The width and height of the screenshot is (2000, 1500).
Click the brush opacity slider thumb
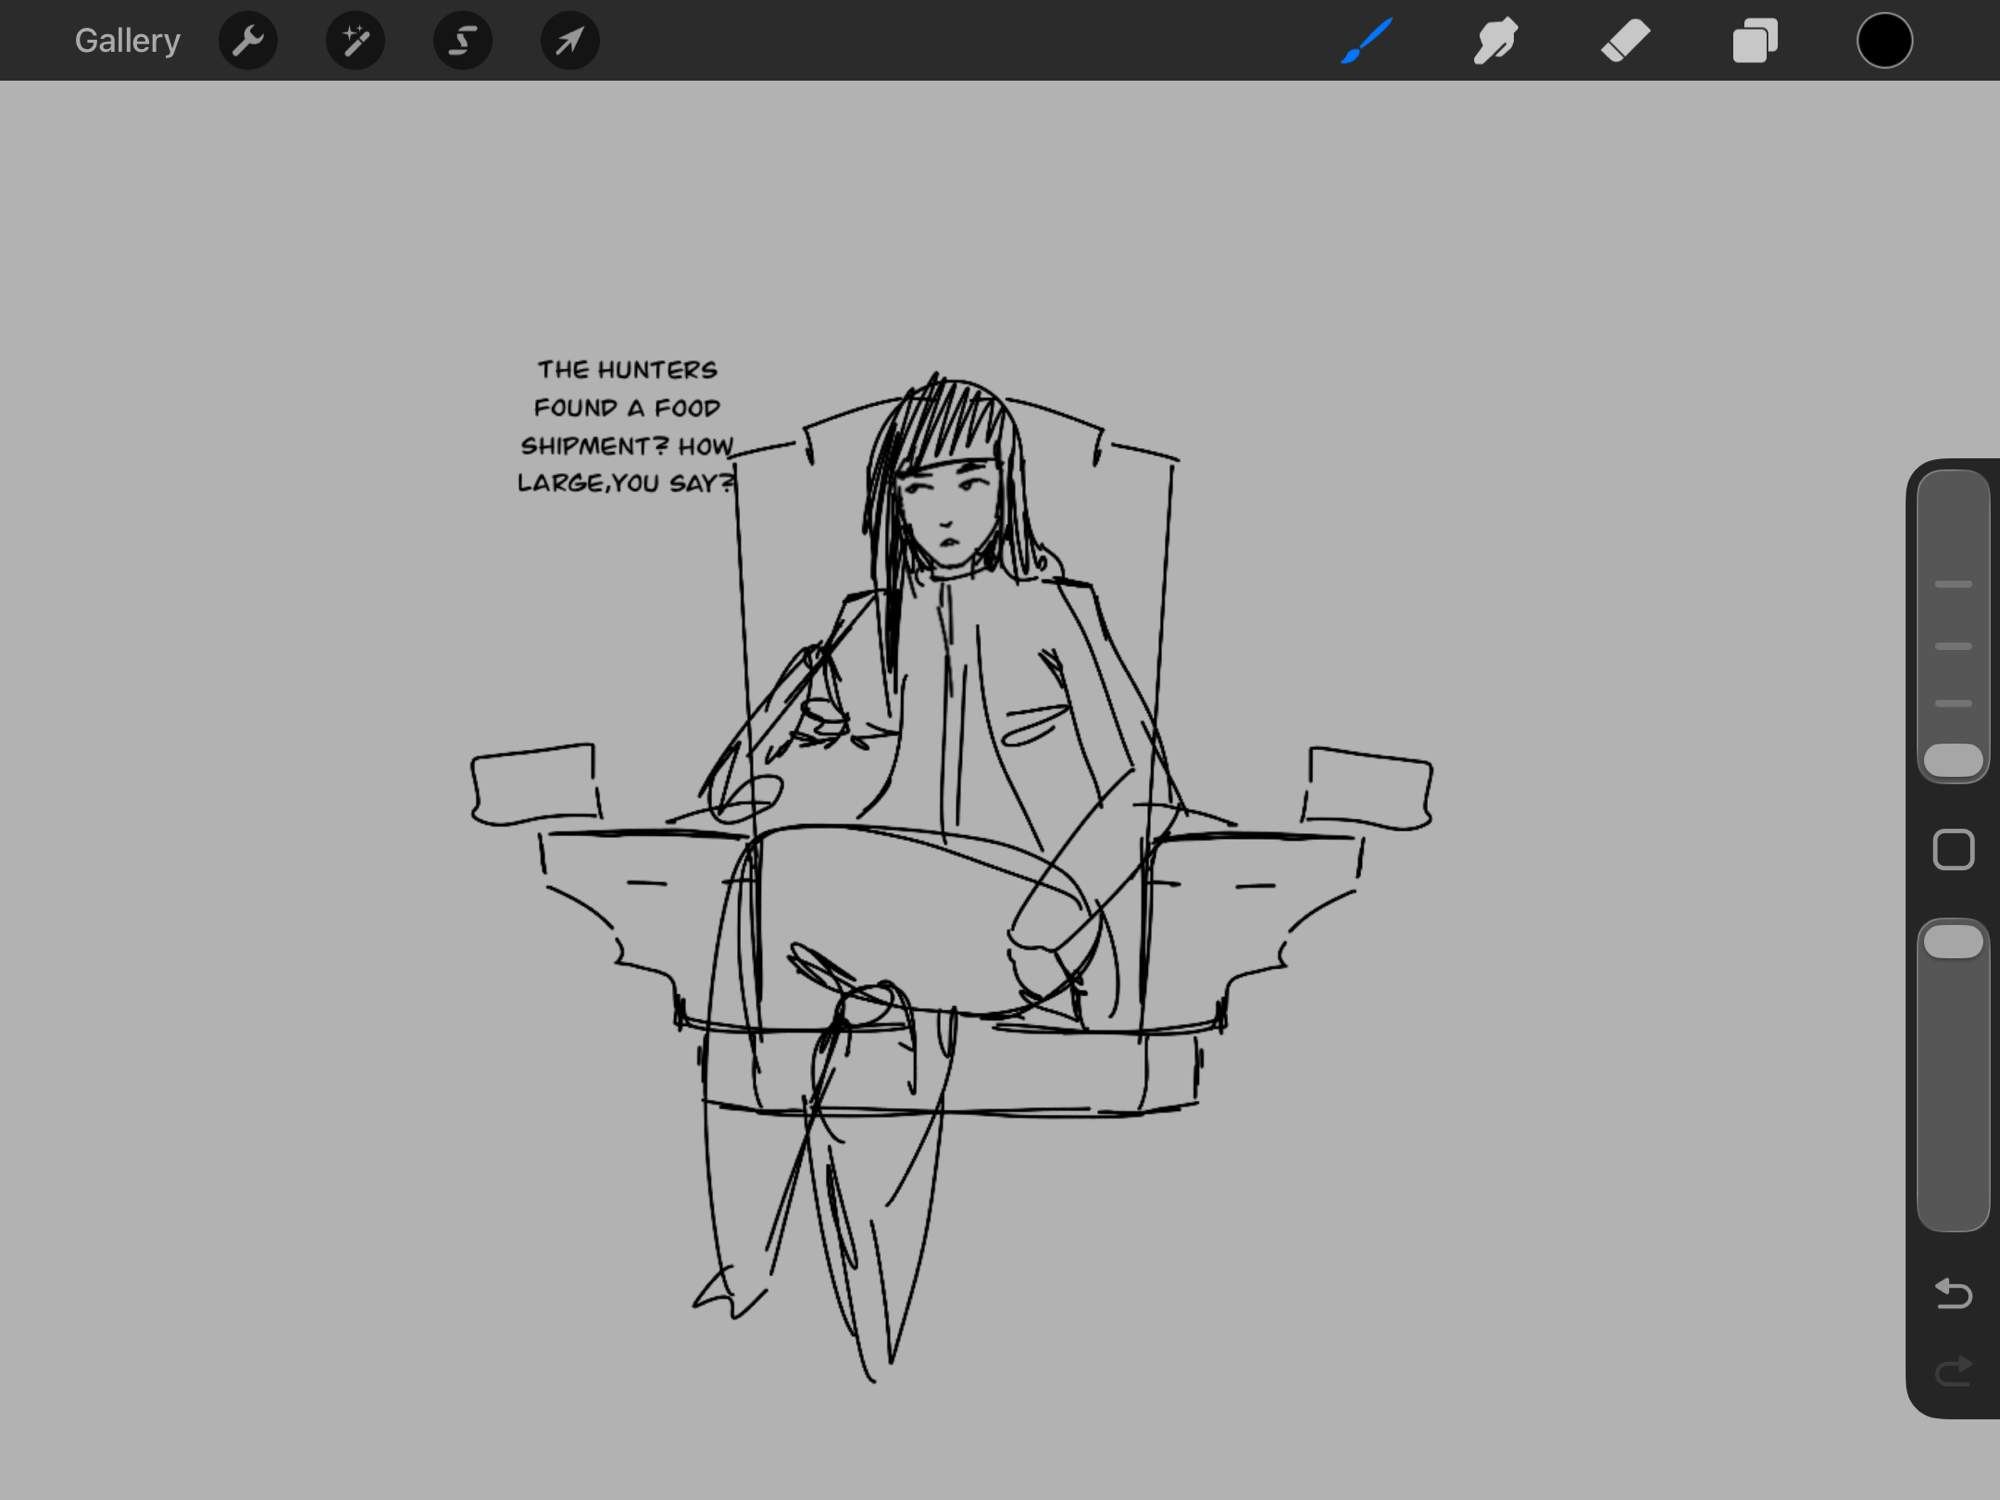pos(1953,942)
